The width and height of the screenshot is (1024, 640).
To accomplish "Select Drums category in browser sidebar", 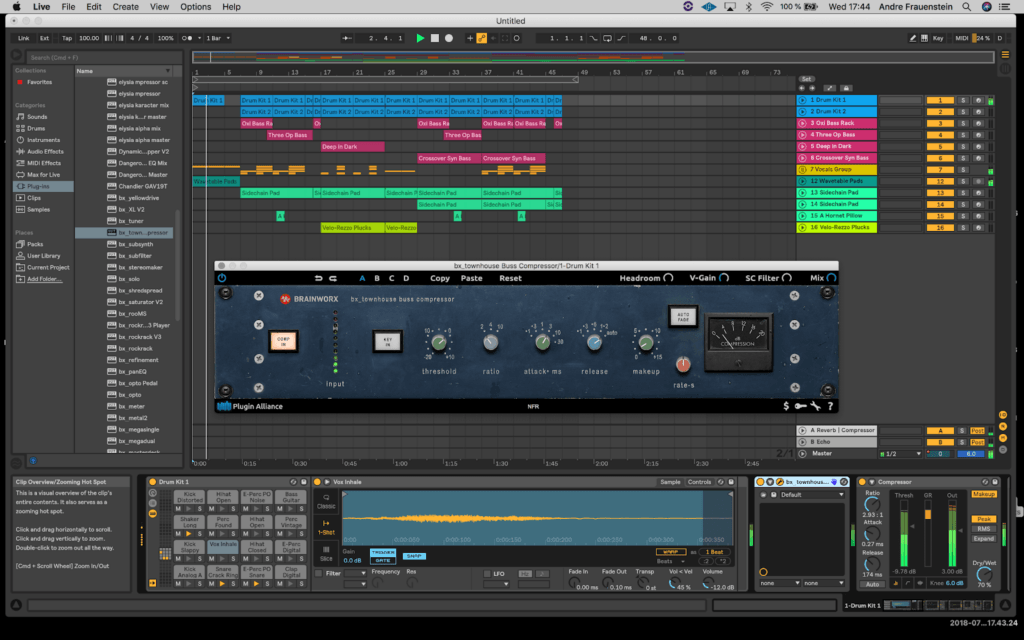I will [36, 129].
